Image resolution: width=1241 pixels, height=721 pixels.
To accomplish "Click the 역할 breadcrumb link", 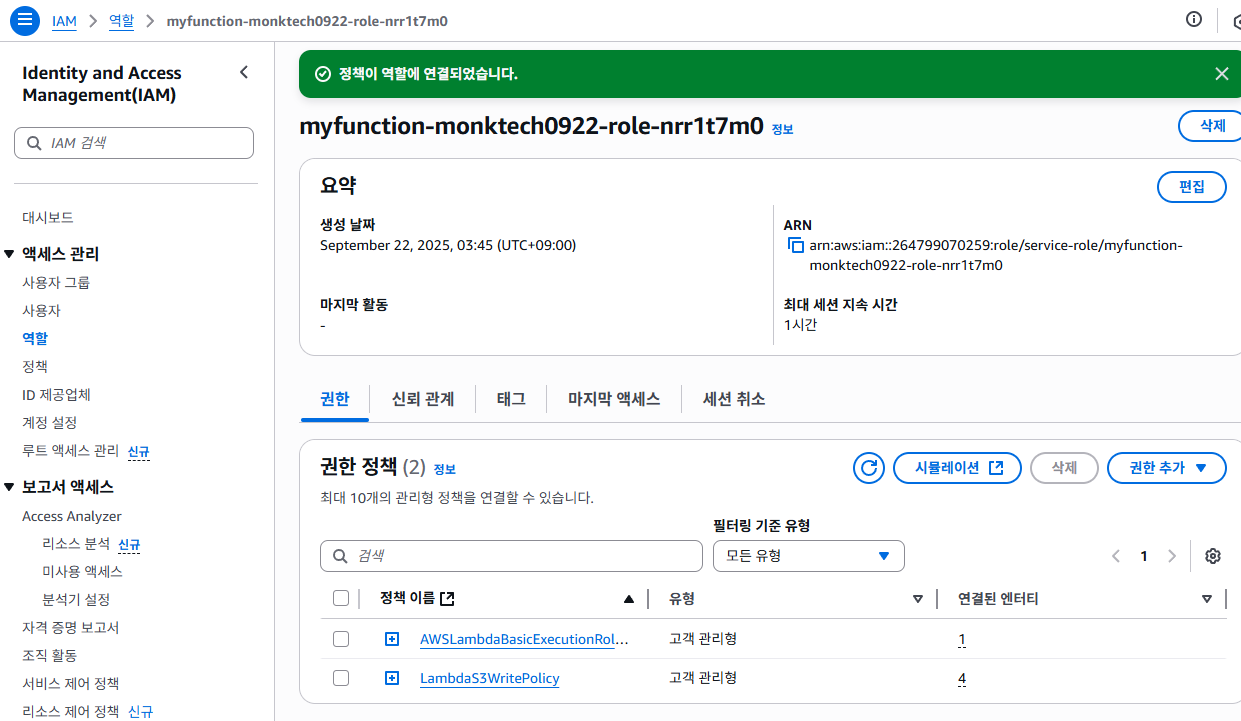I will (x=121, y=20).
